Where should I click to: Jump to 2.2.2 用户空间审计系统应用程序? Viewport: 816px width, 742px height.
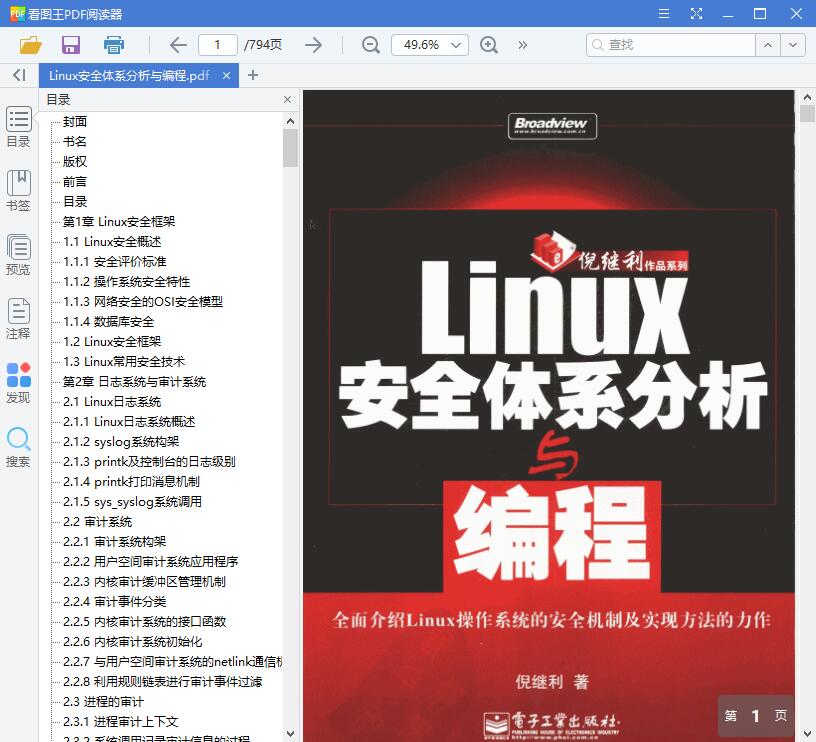point(151,562)
